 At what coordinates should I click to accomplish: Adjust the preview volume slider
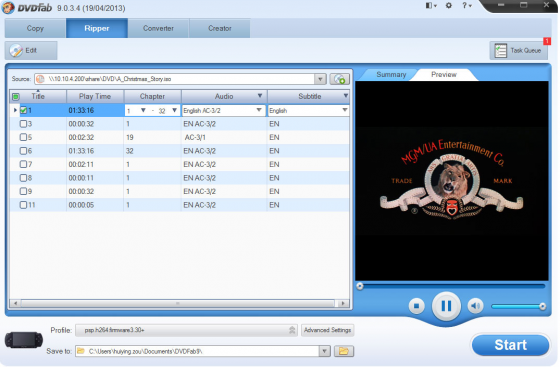(x=517, y=306)
